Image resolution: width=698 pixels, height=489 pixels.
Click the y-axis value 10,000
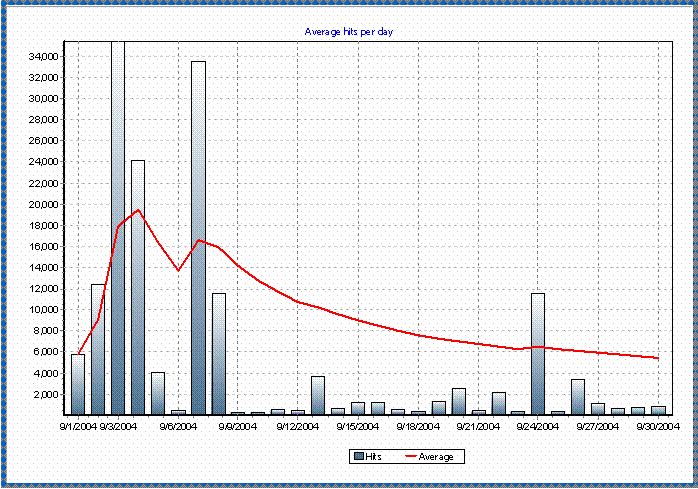click(43, 310)
